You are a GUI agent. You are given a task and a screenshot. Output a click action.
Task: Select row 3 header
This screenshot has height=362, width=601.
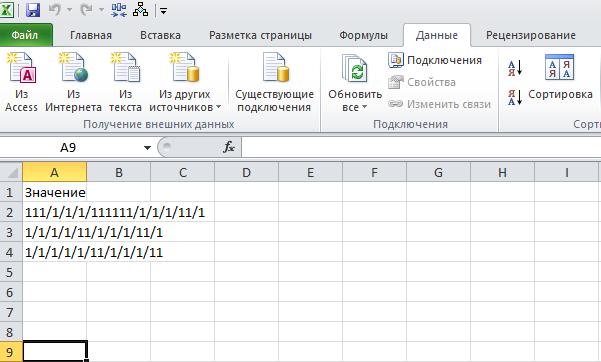(x=11, y=232)
